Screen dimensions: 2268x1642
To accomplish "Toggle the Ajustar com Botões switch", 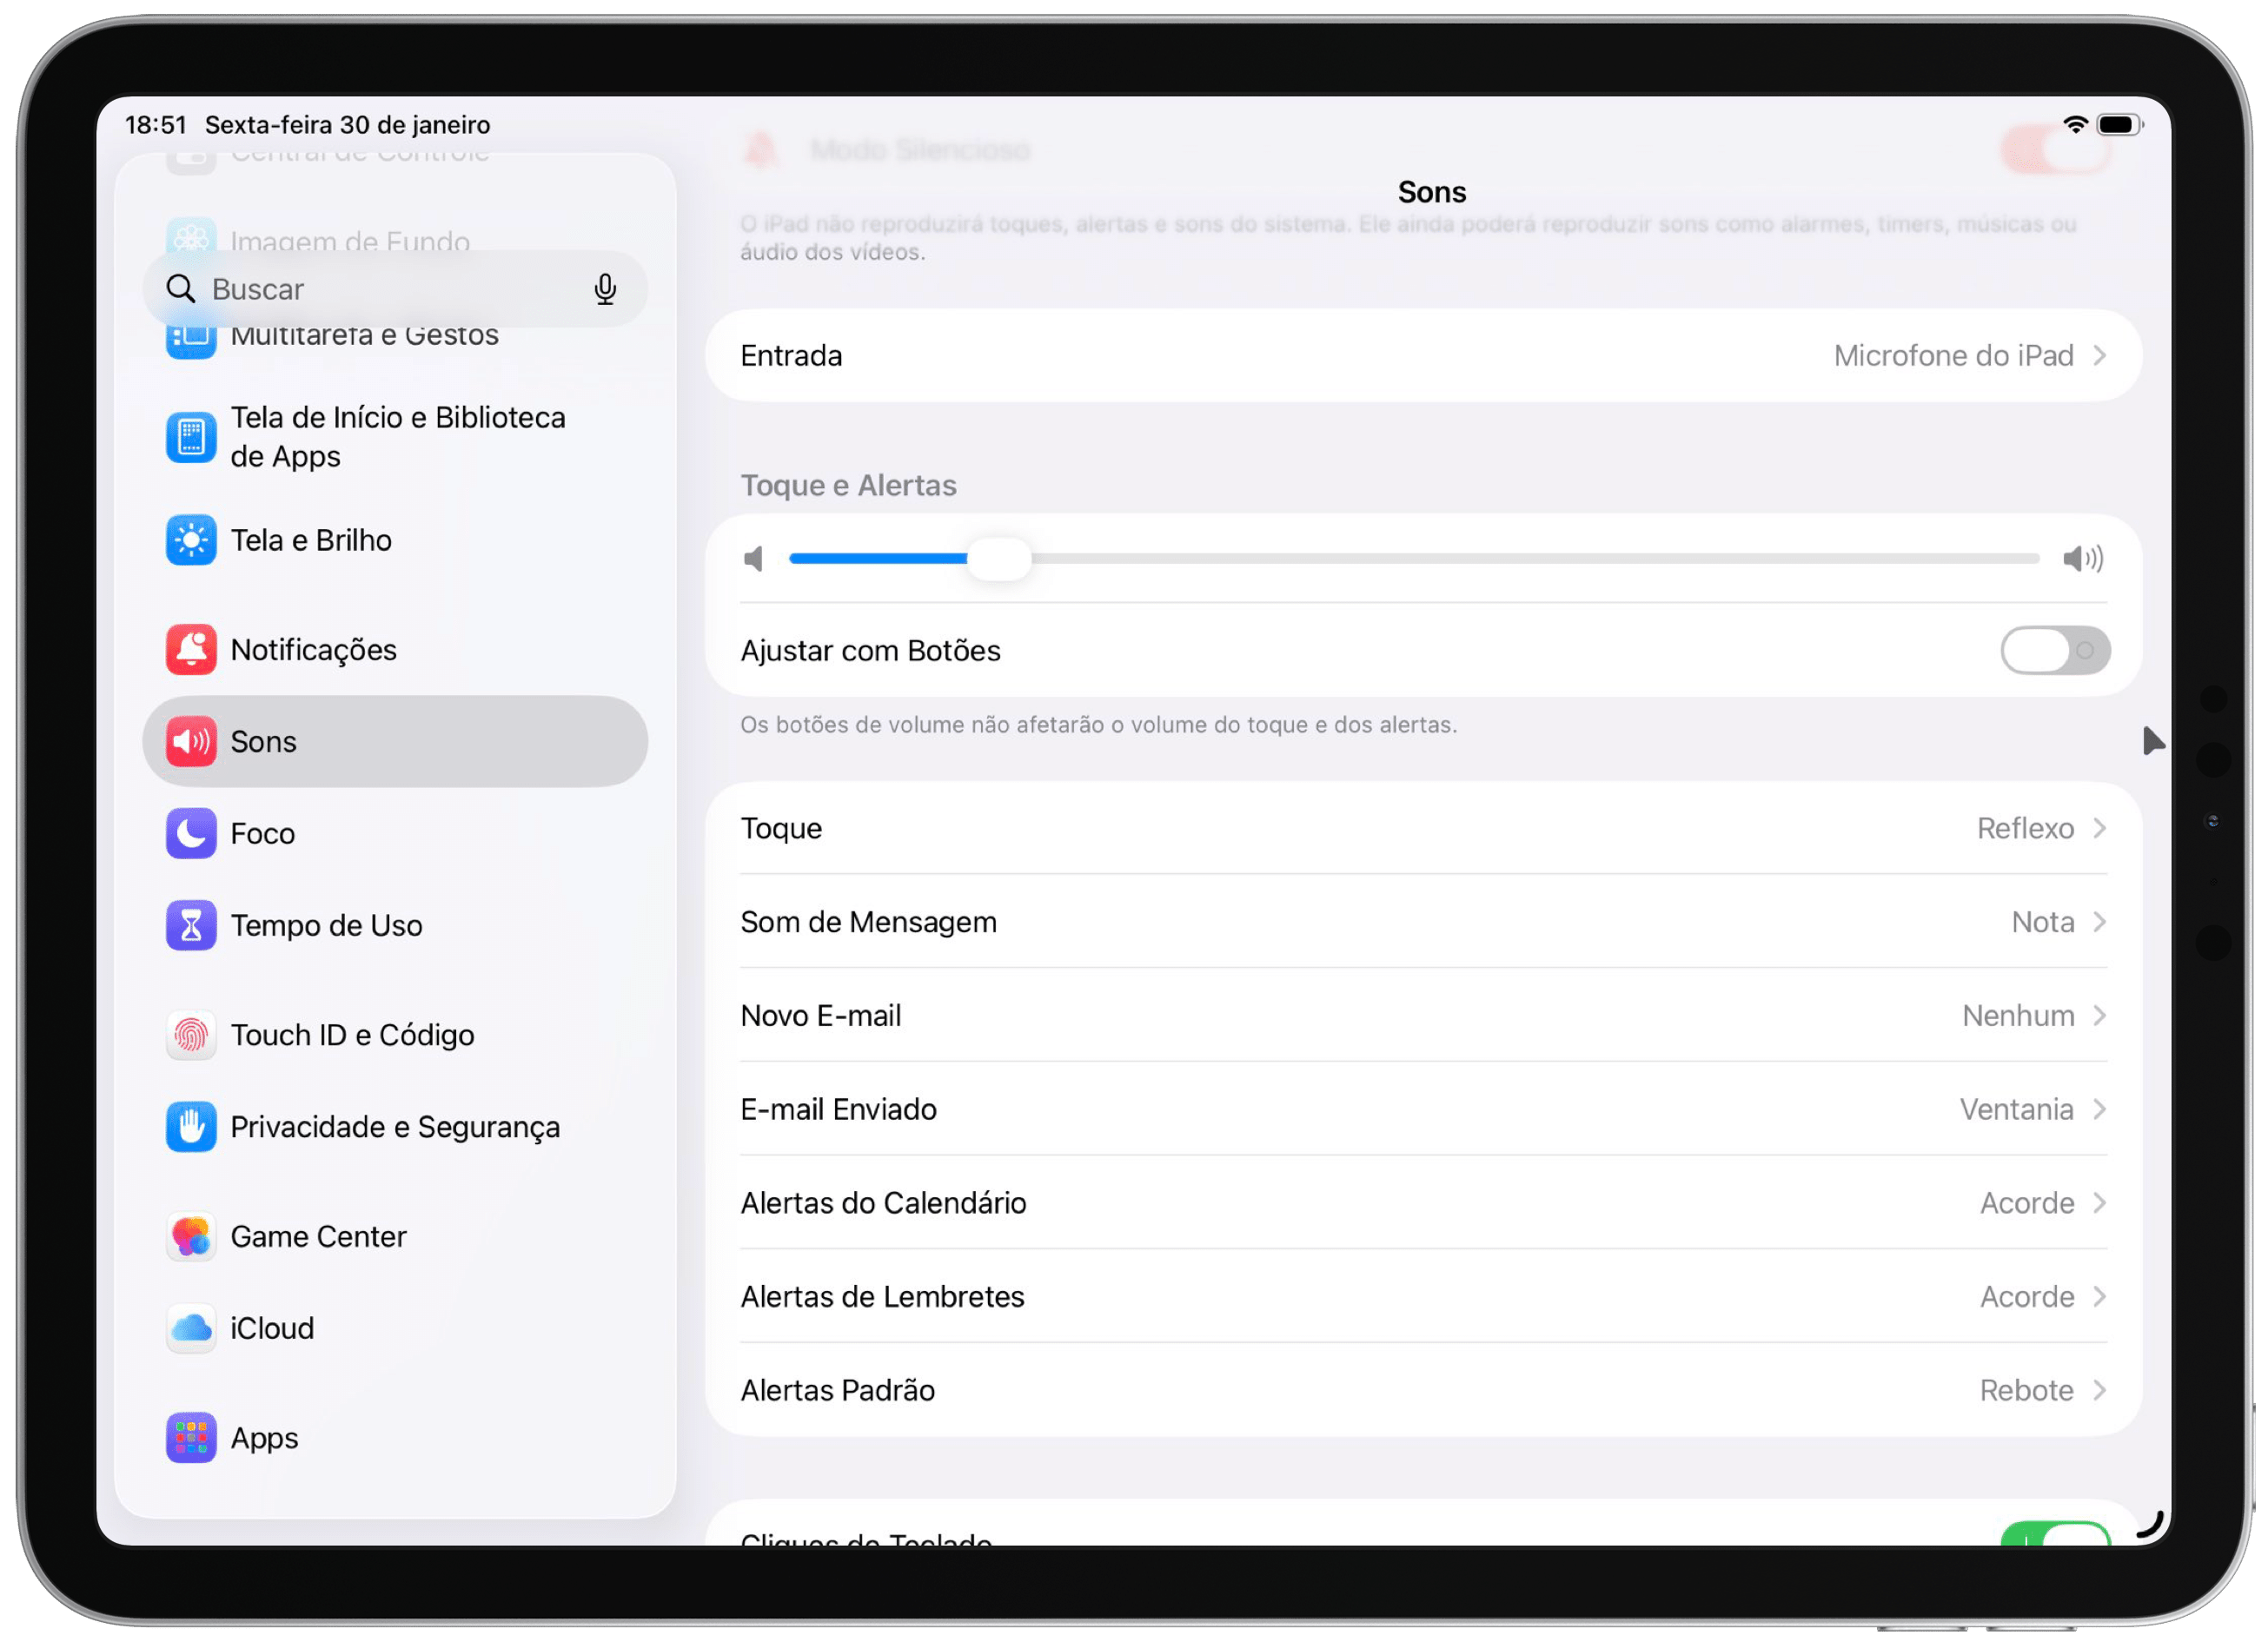I will 2054,651.
